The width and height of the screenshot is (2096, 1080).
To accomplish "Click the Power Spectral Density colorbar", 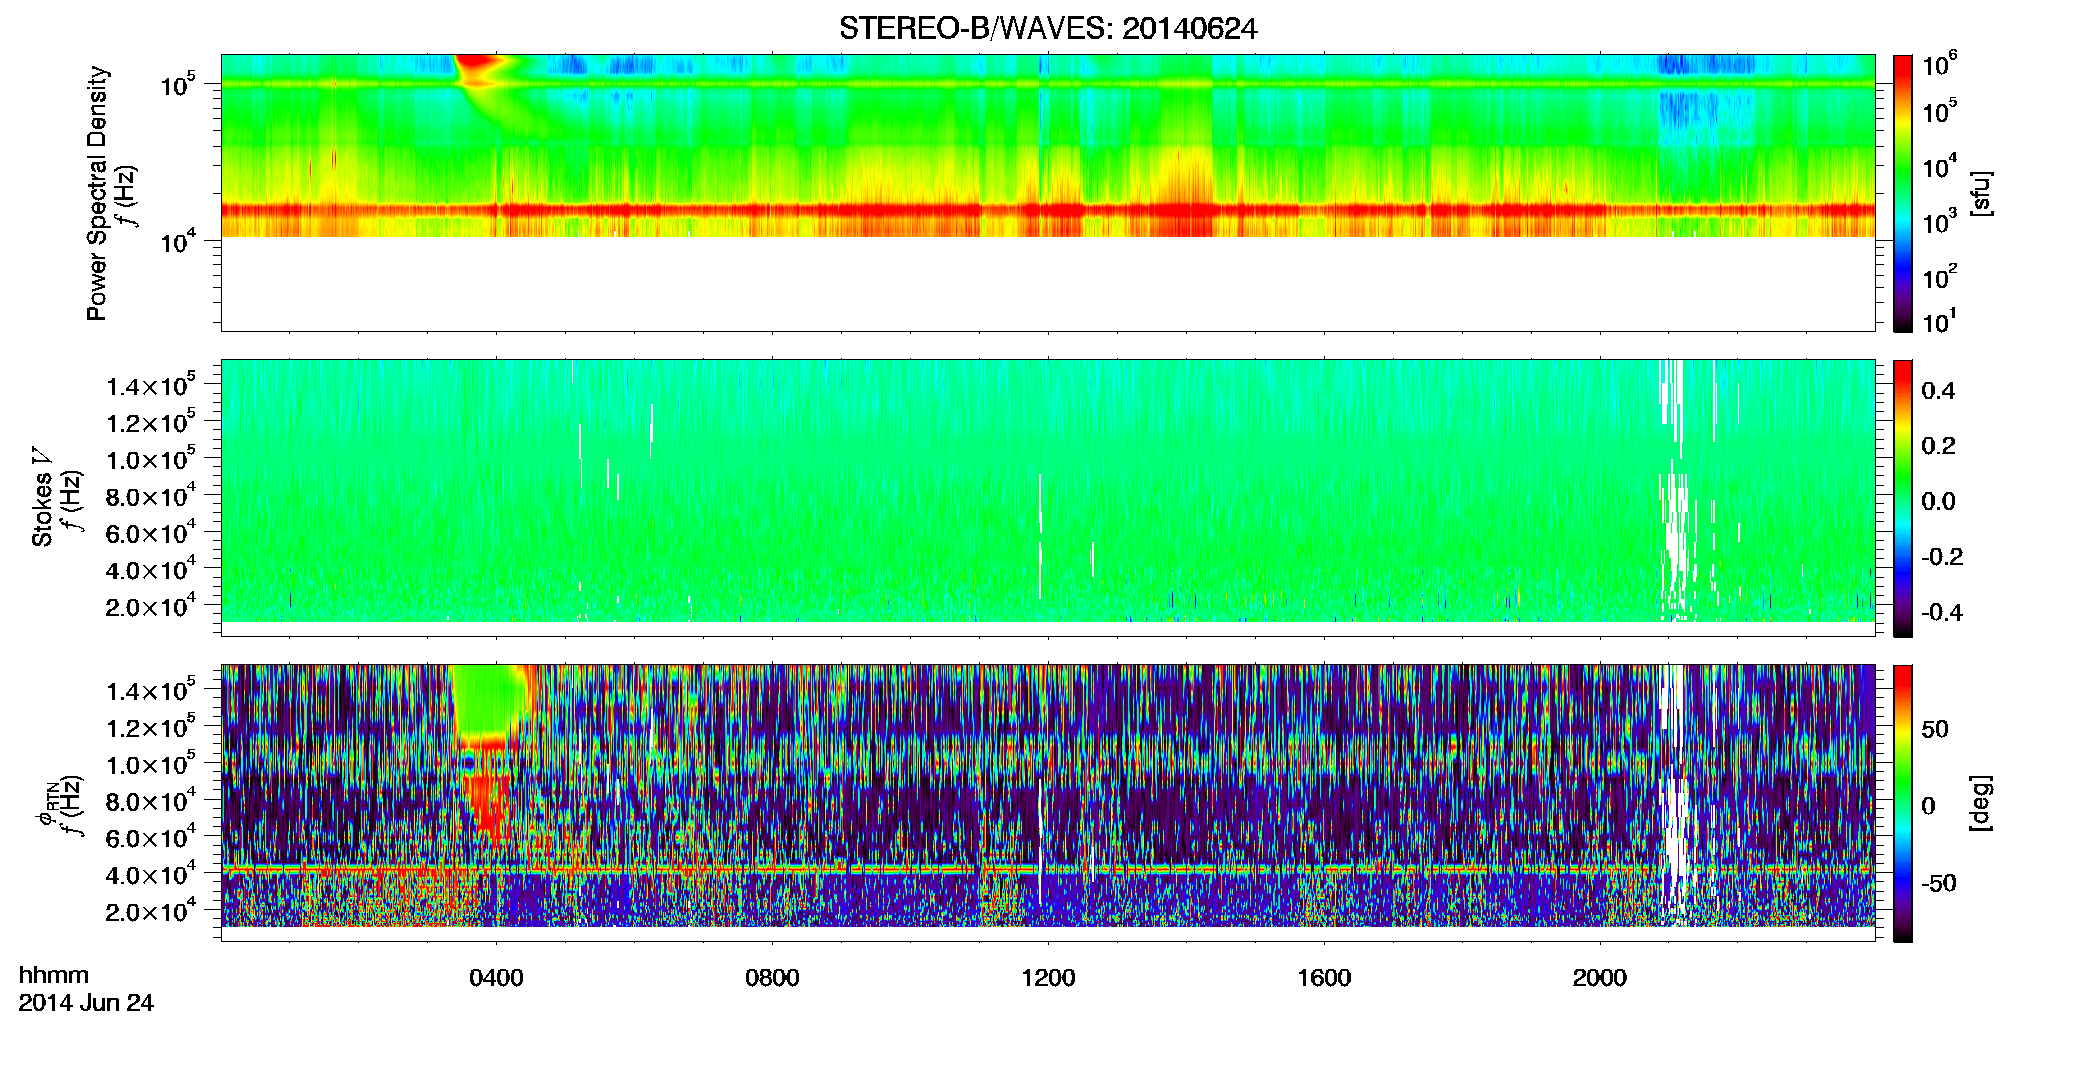I will pyautogui.click(x=1903, y=193).
